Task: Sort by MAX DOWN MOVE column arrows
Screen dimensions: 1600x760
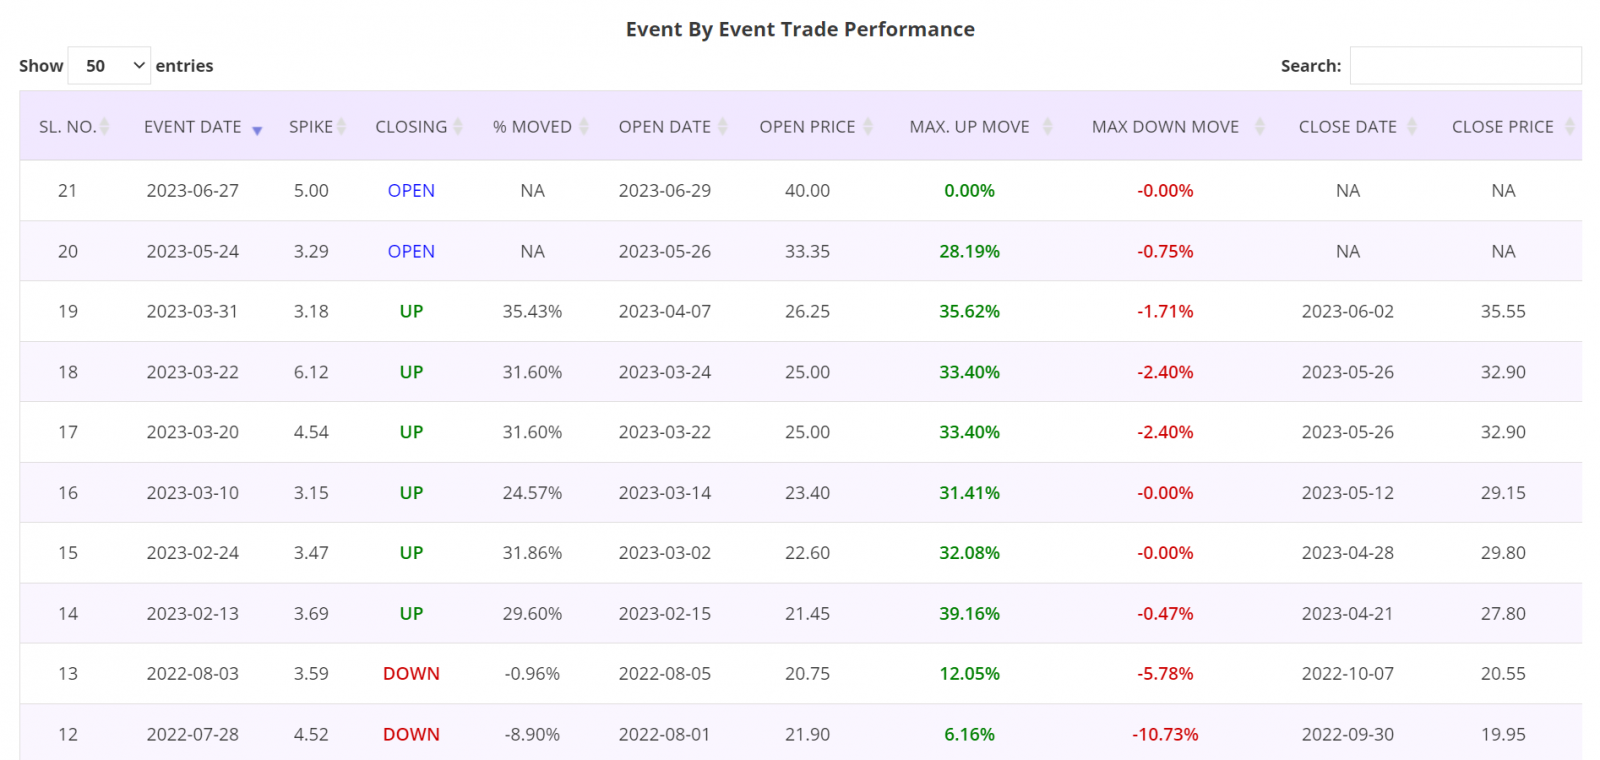Action: 1260,127
